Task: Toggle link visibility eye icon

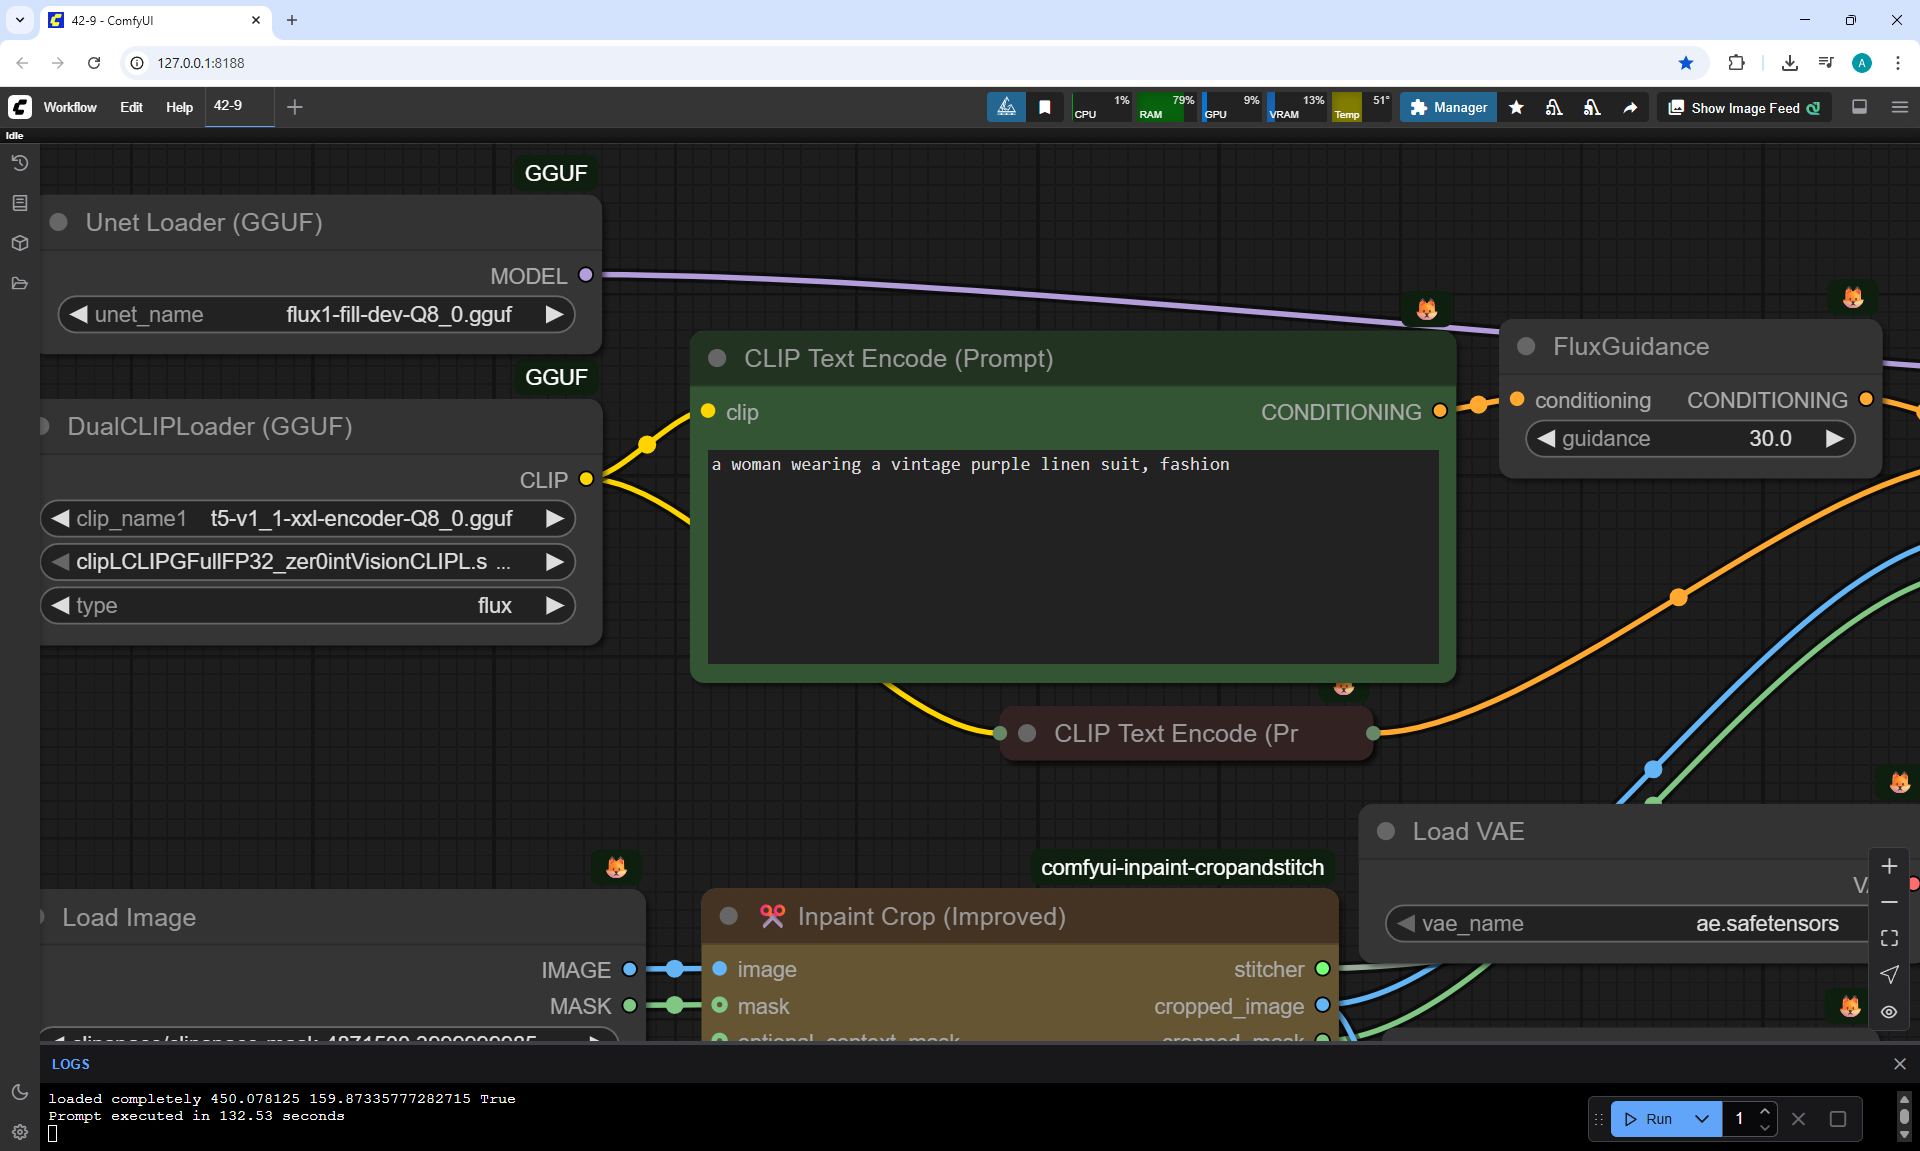Action: [x=1889, y=1012]
